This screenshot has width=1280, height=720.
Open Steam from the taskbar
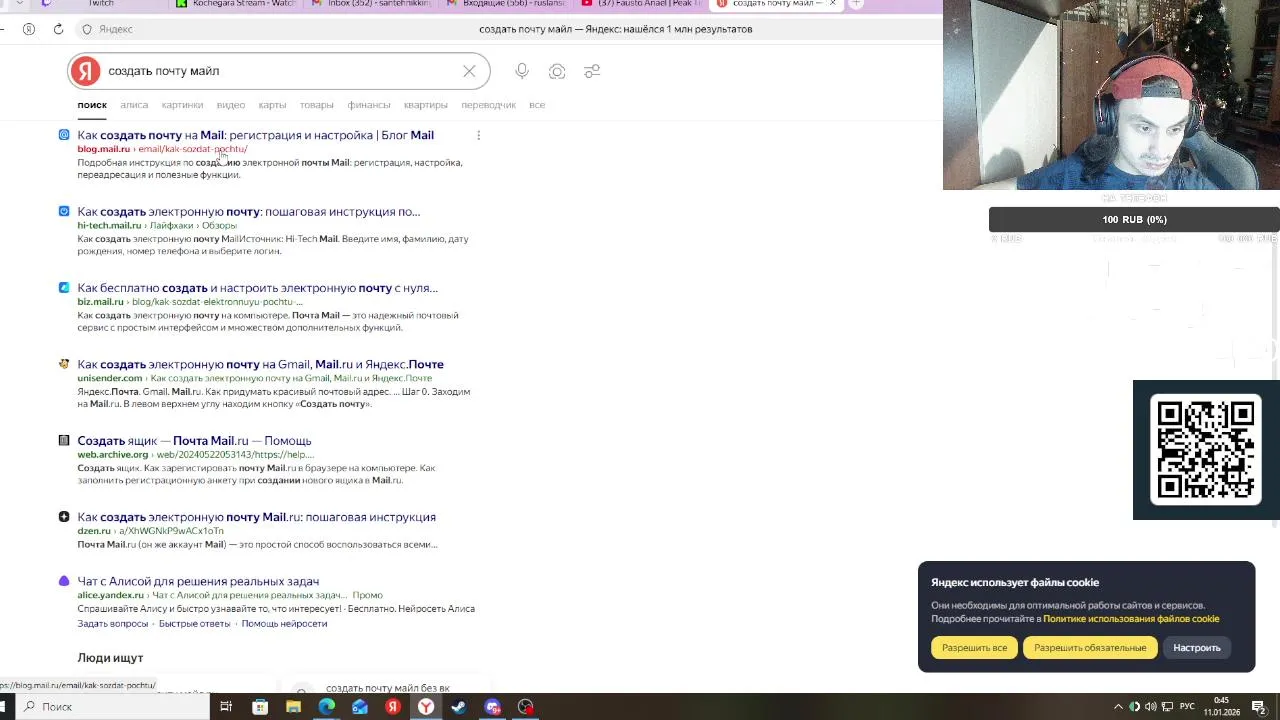coord(459,707)
